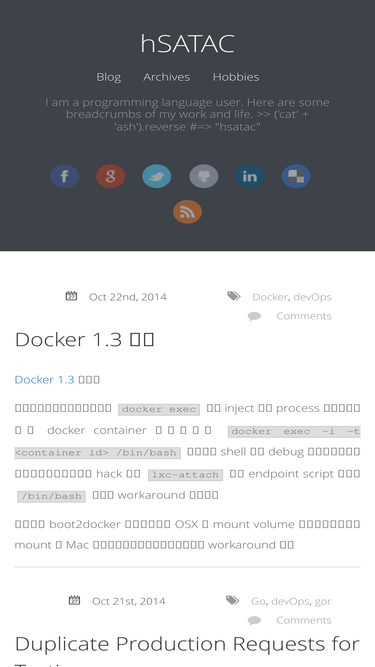Open the Facebook profile icon
This screenshot has width=375, height=667.
[64, 176]
